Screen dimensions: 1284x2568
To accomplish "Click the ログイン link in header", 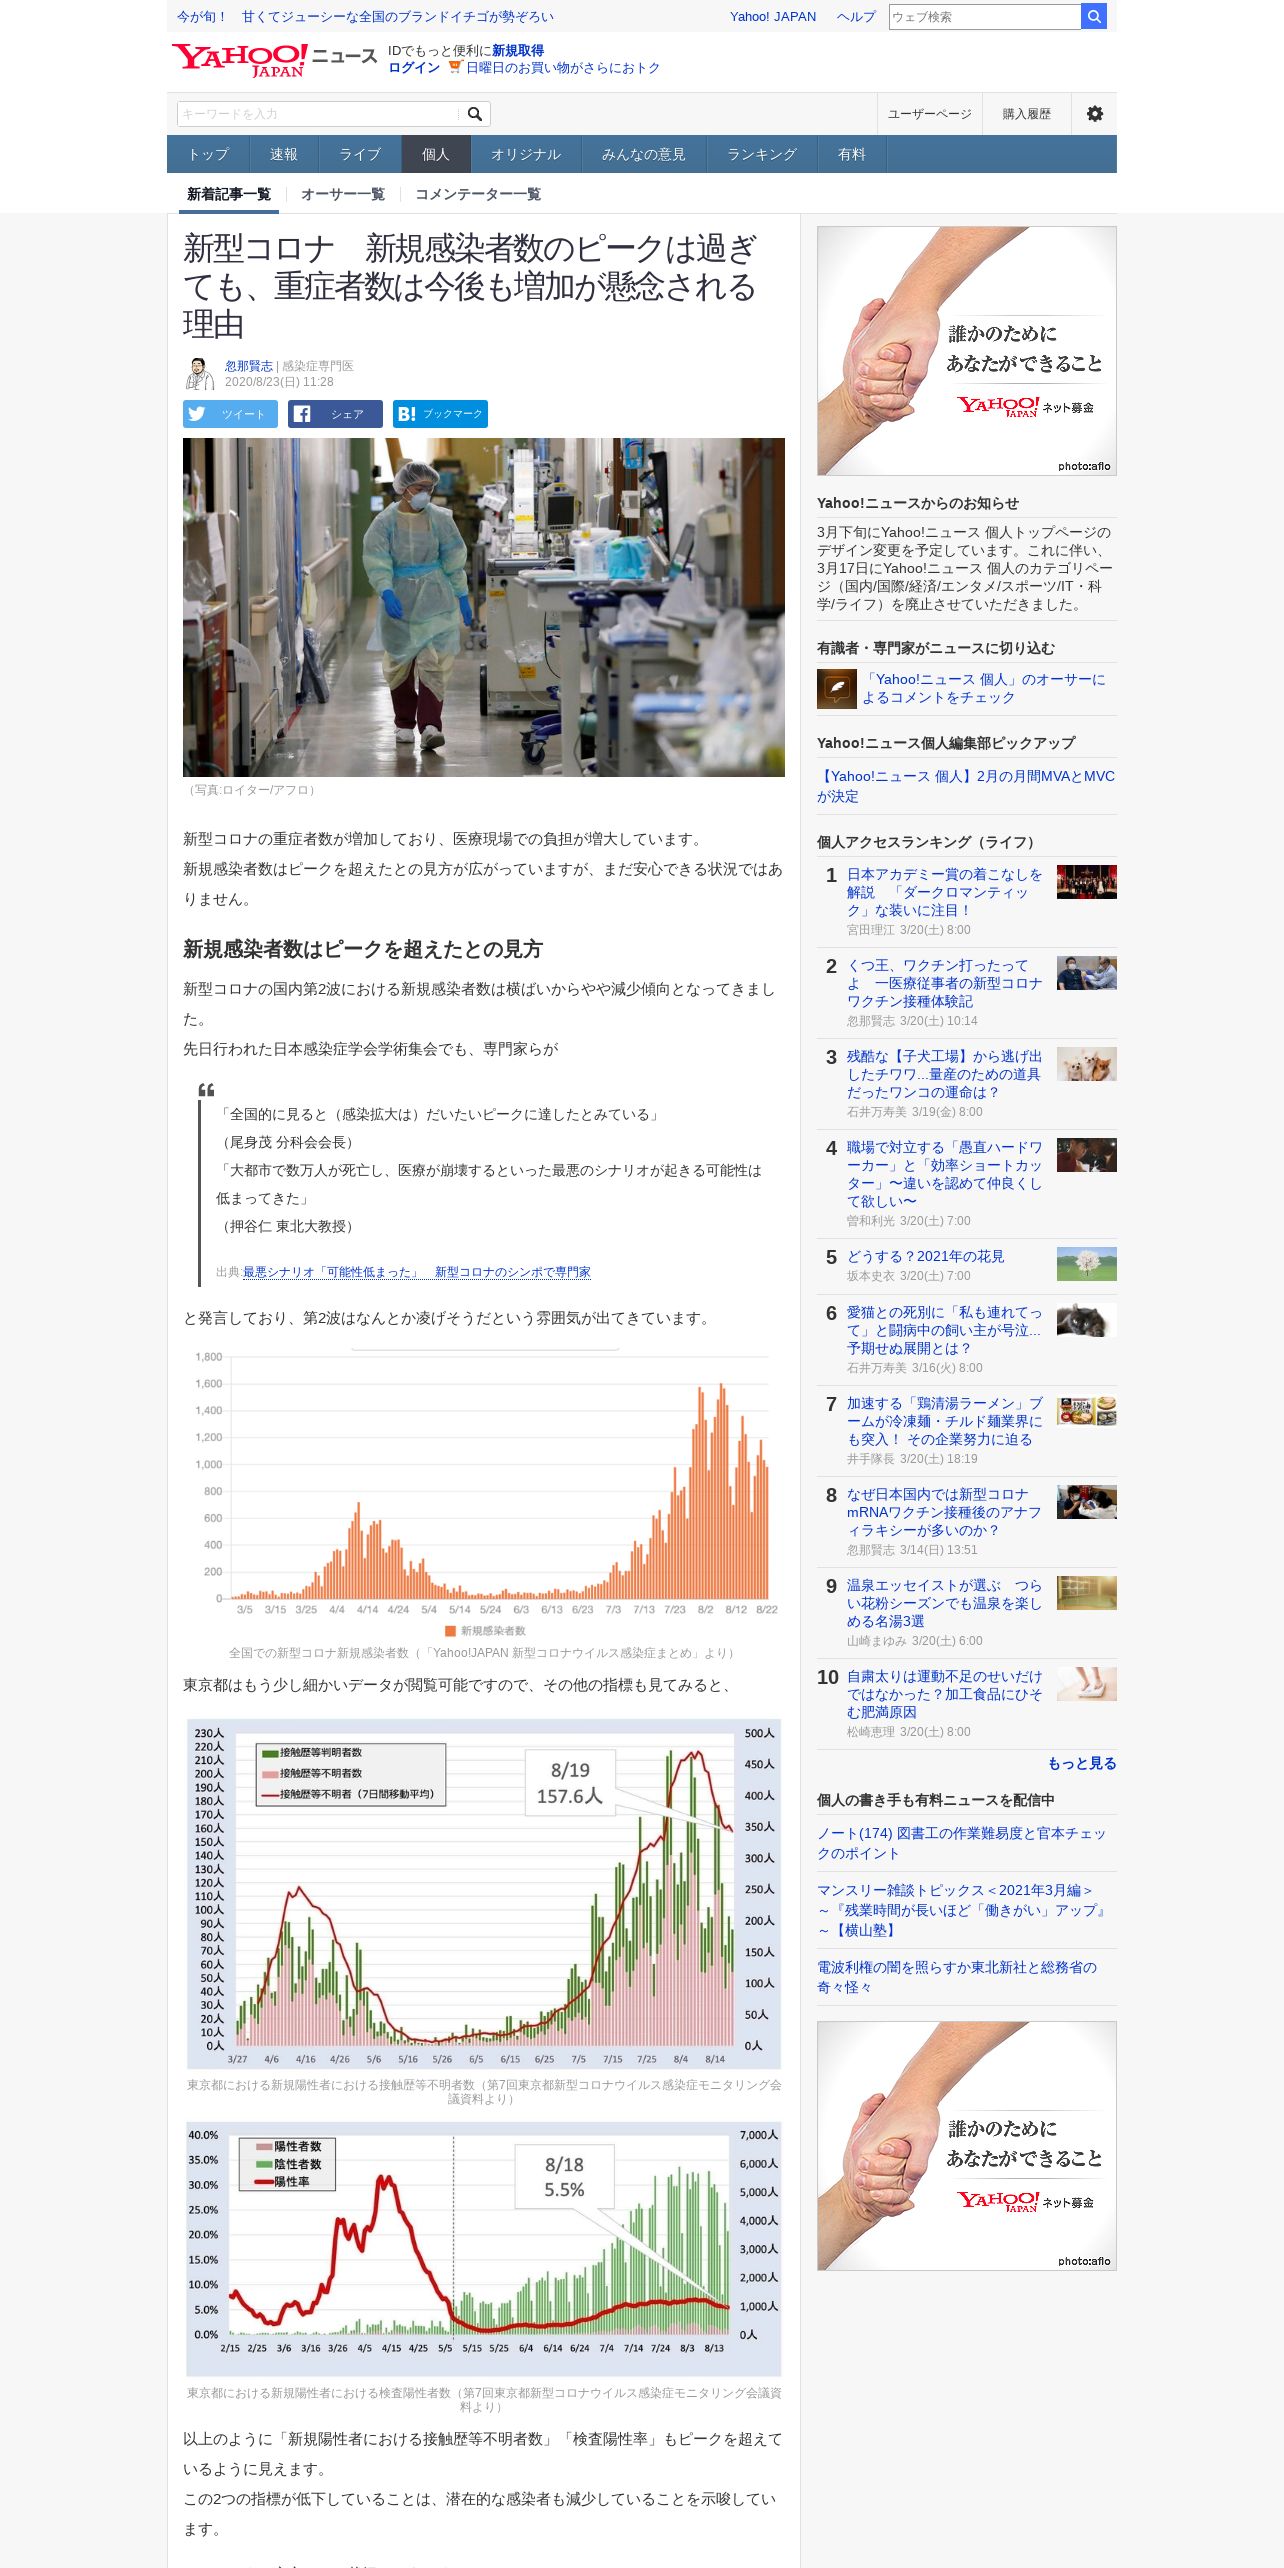I will 414,68.
